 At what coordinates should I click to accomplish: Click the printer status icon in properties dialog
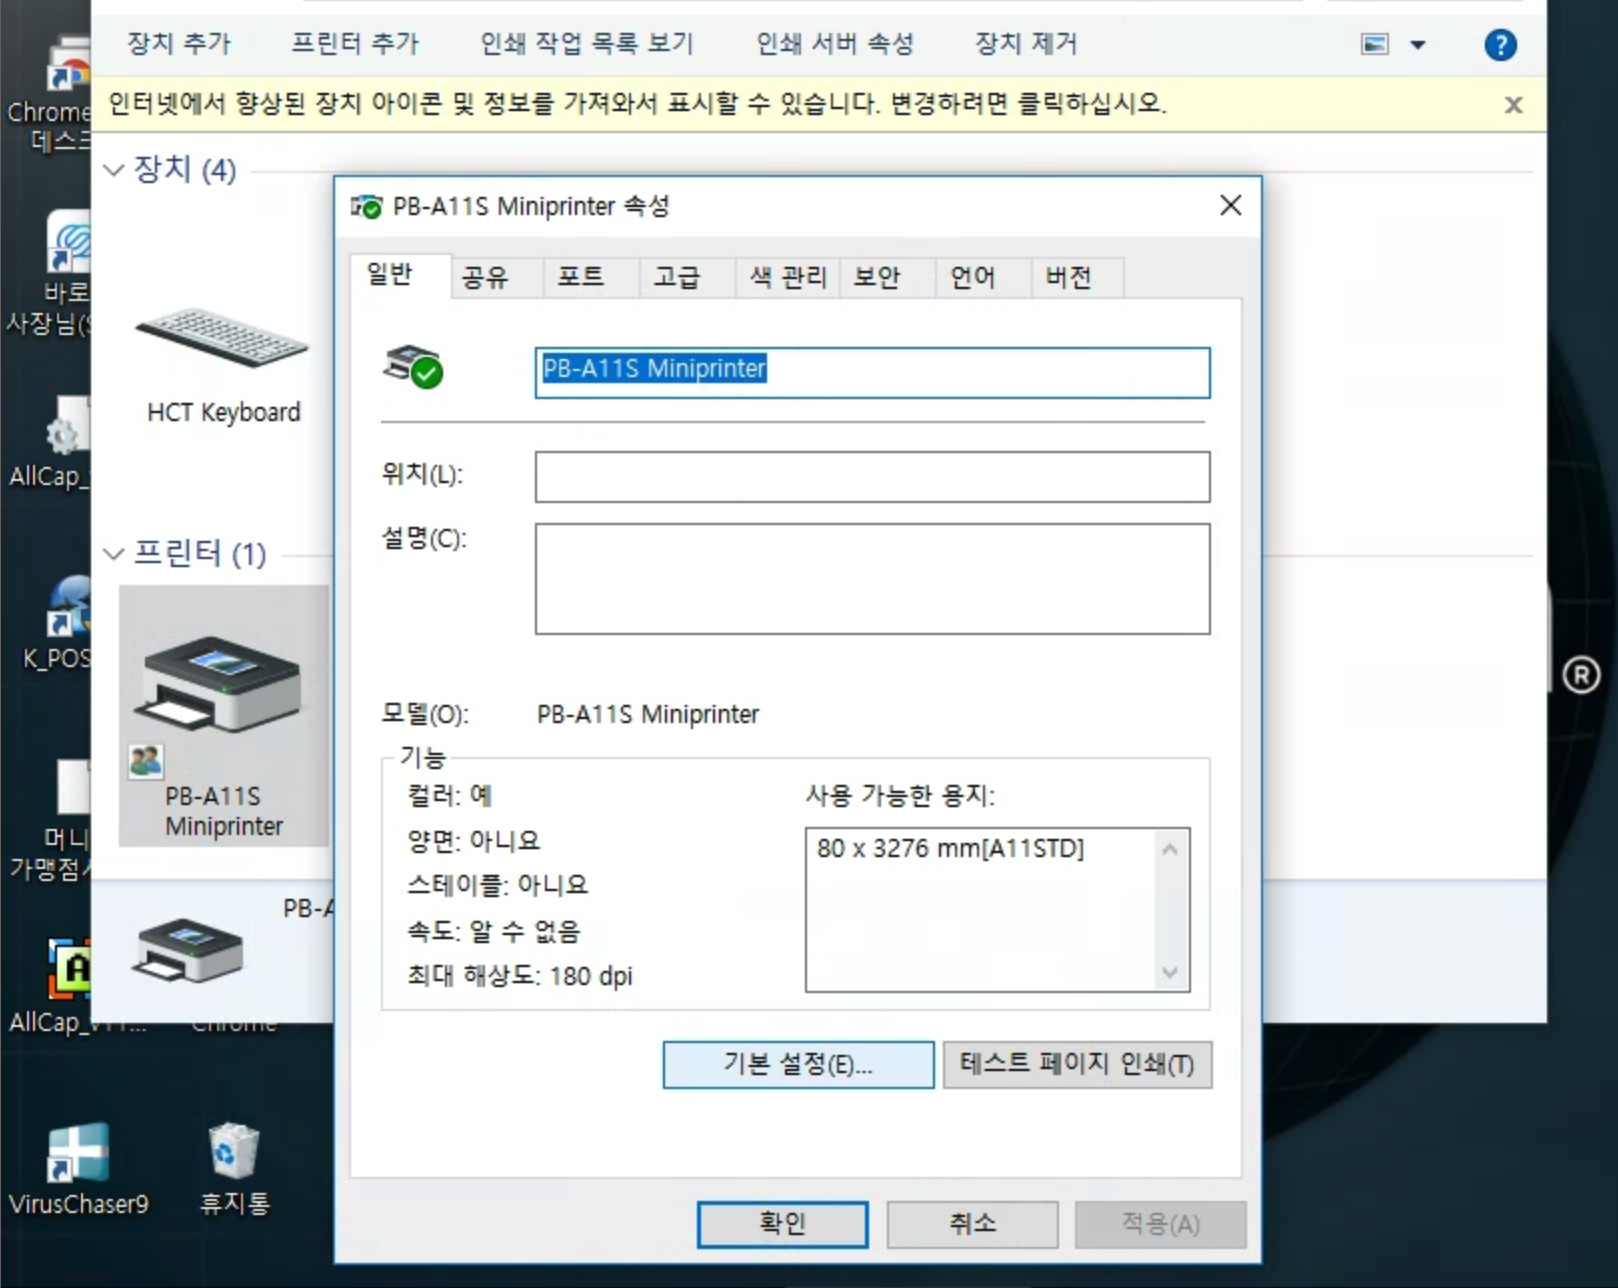413,367
